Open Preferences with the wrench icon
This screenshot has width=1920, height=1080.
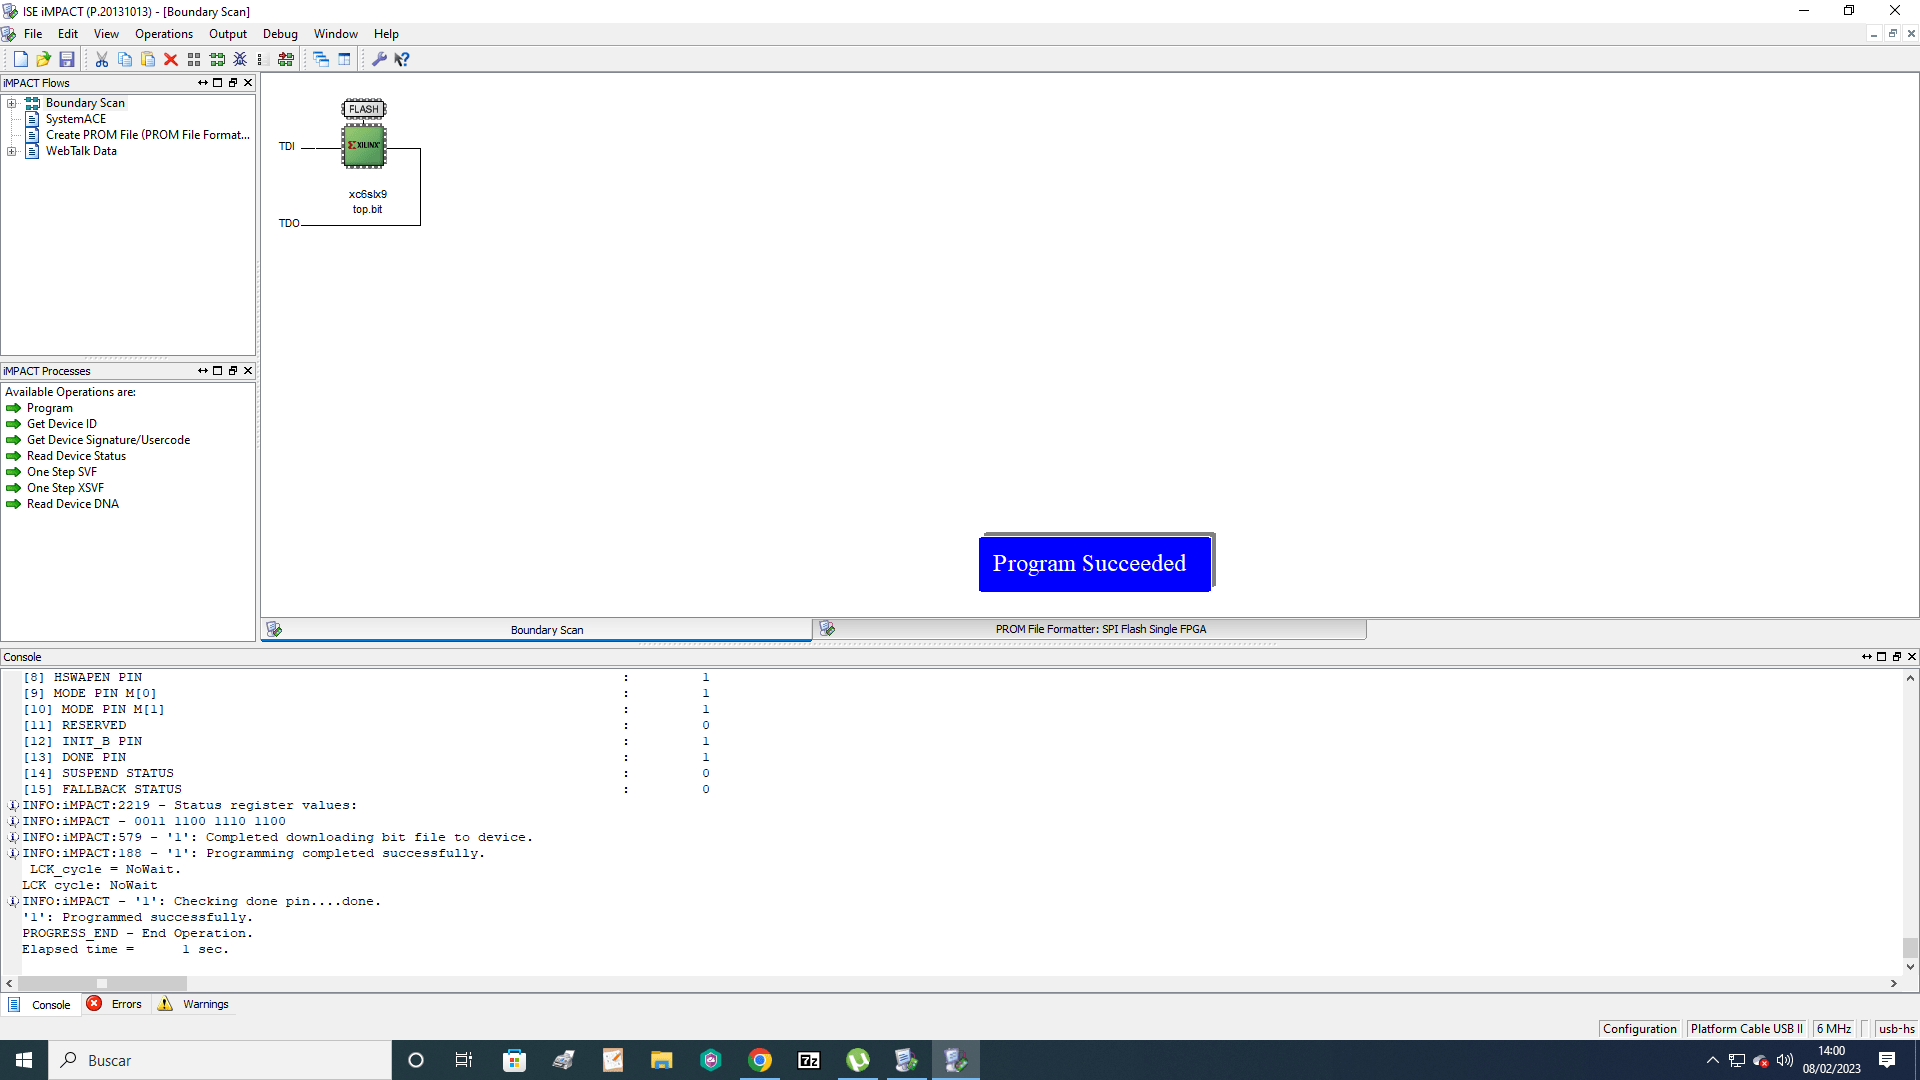(379, 59)
